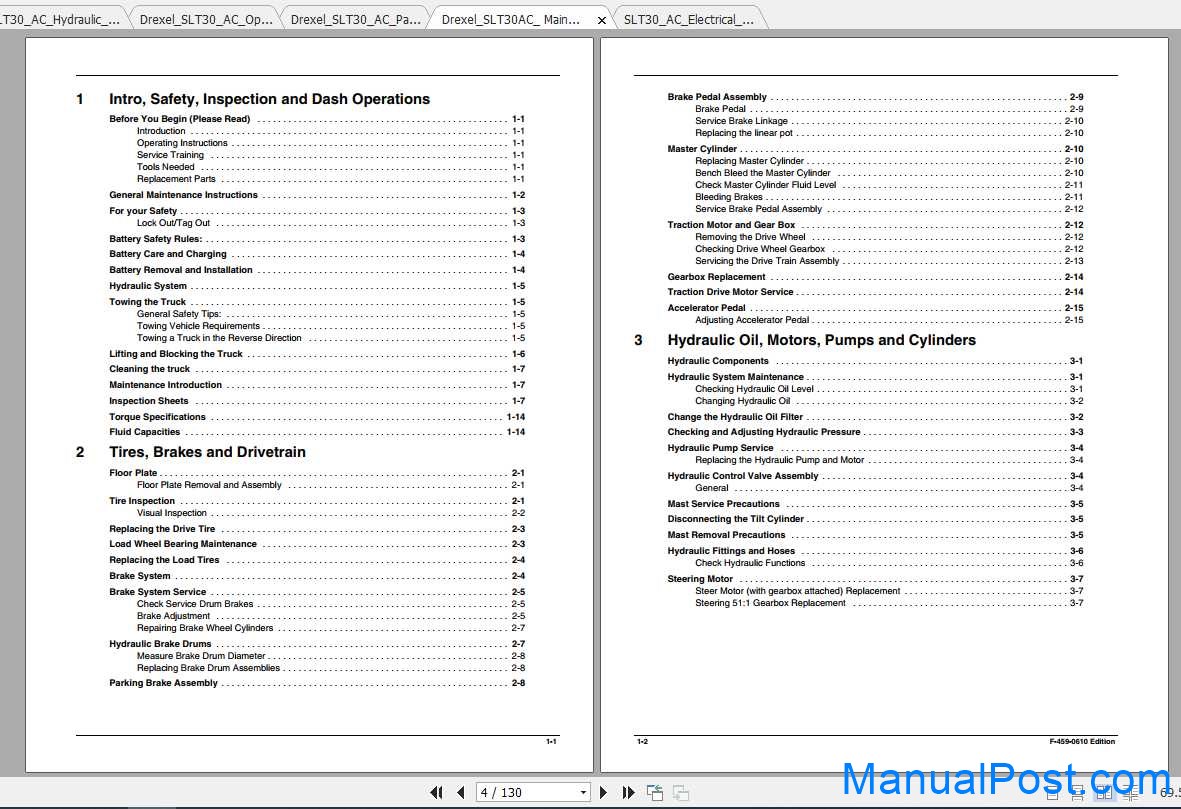Click the 'Visual Inspection' entry
Viewport: 1181px width, 809px height.
331,513
